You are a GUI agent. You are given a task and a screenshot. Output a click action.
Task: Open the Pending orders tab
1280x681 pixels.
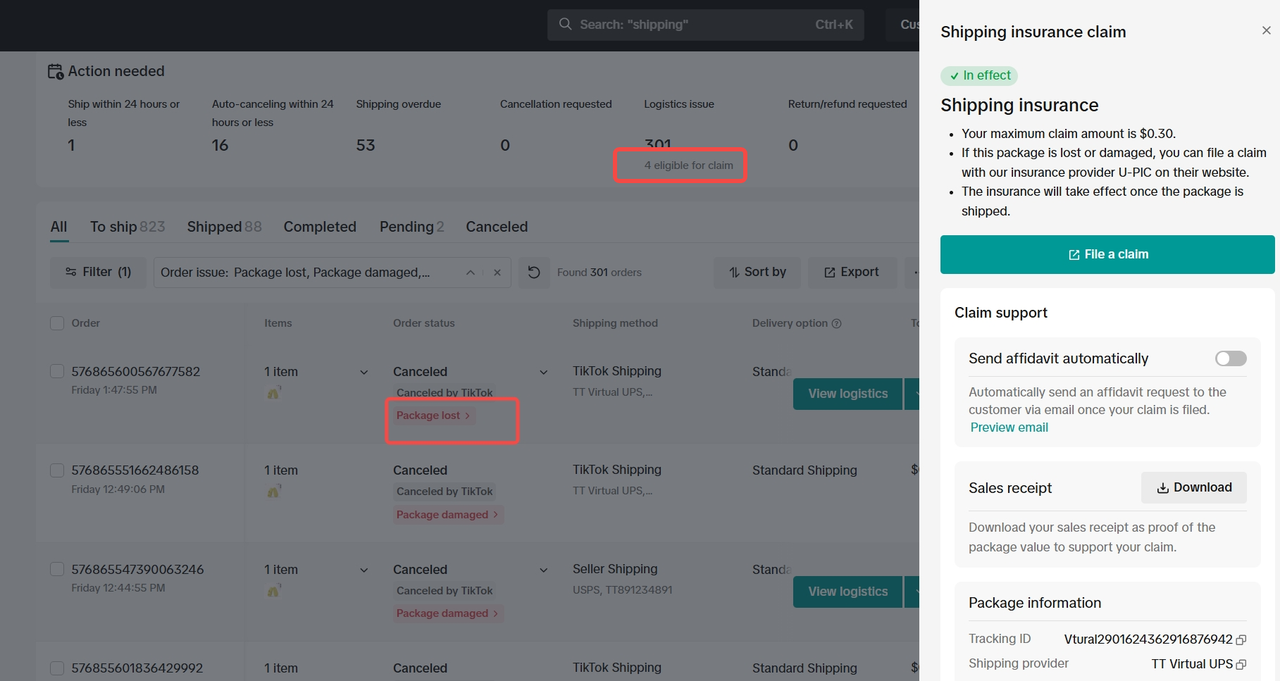pyautogui.click(x=411, y=227)
